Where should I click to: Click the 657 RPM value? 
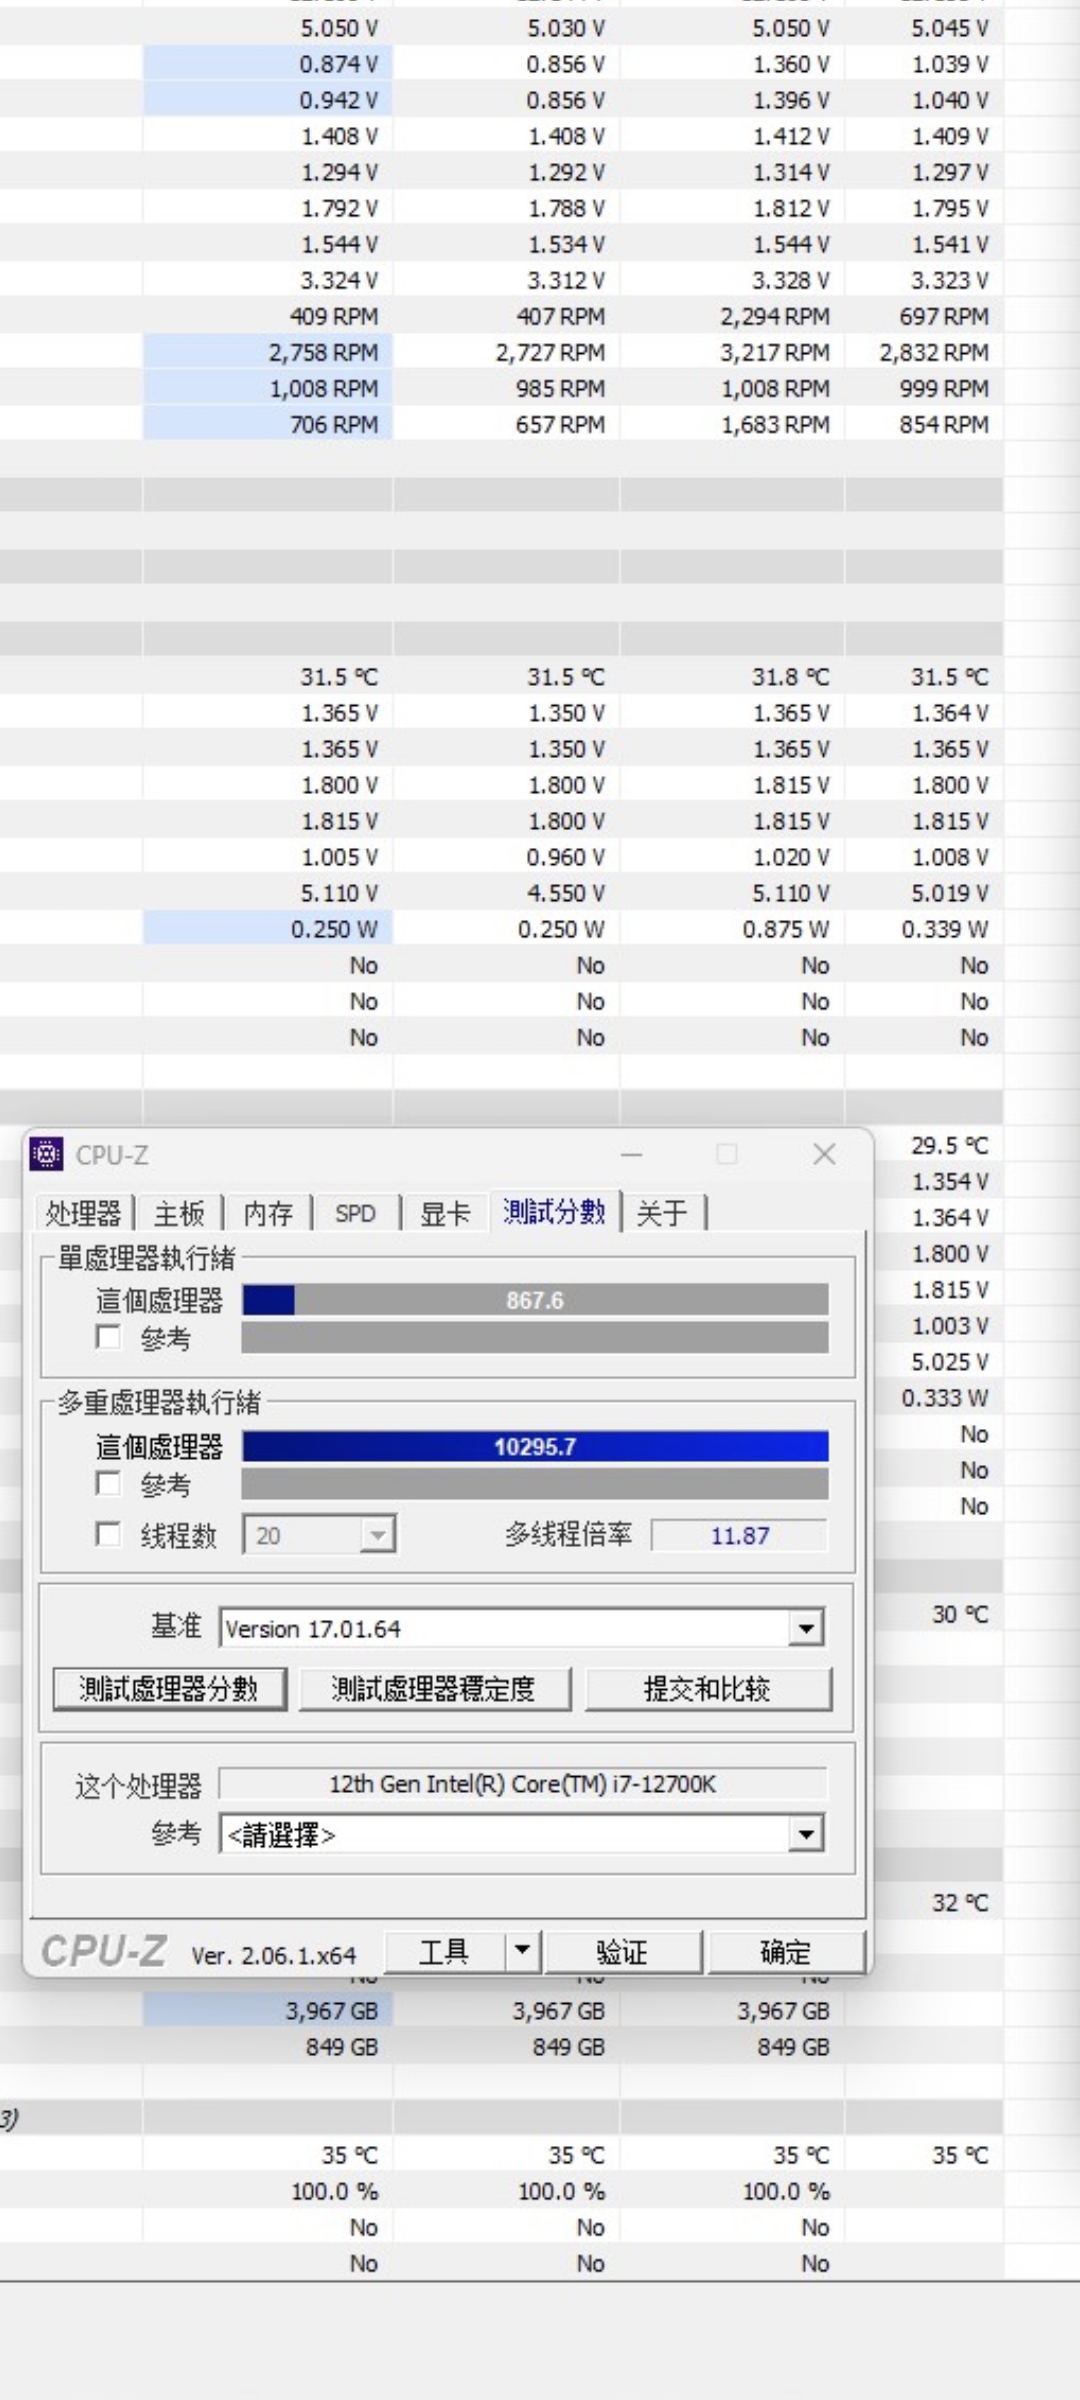(560, 424)
